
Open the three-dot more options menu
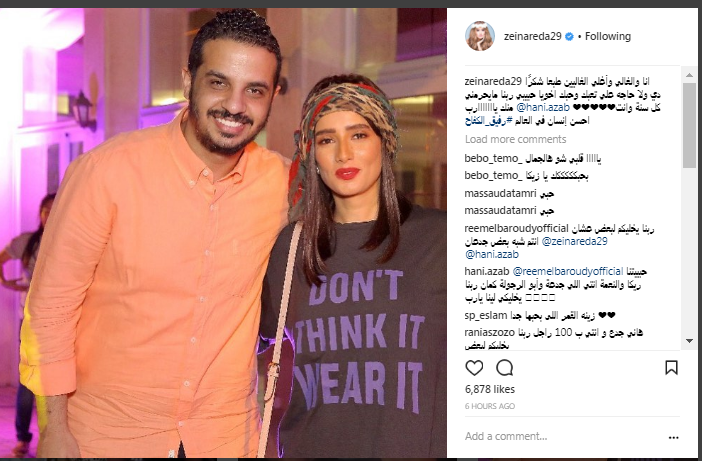click(673, 437)
